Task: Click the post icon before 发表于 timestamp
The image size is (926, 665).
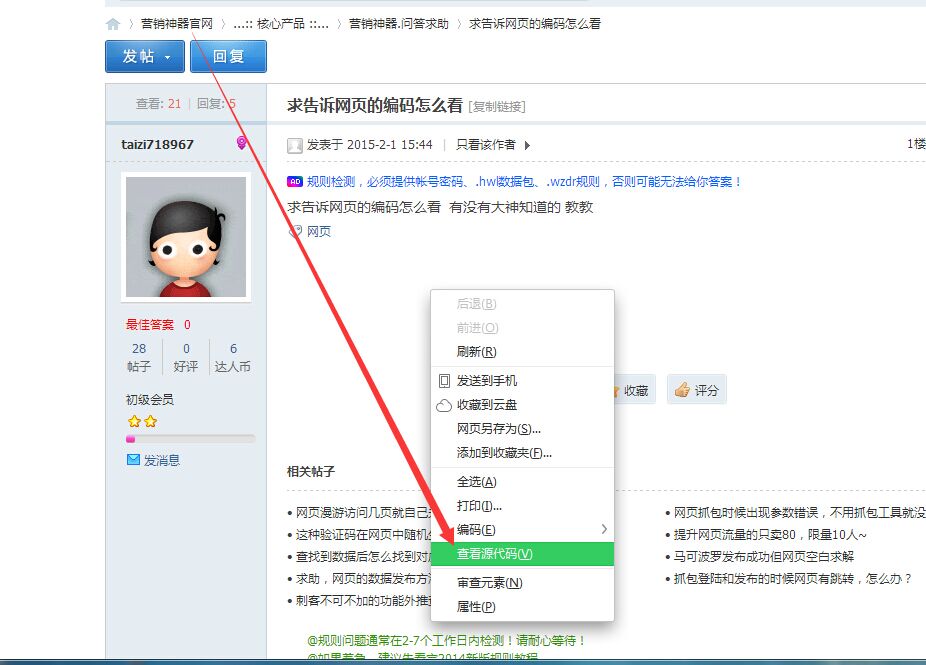Action: (x=294, y=144)
